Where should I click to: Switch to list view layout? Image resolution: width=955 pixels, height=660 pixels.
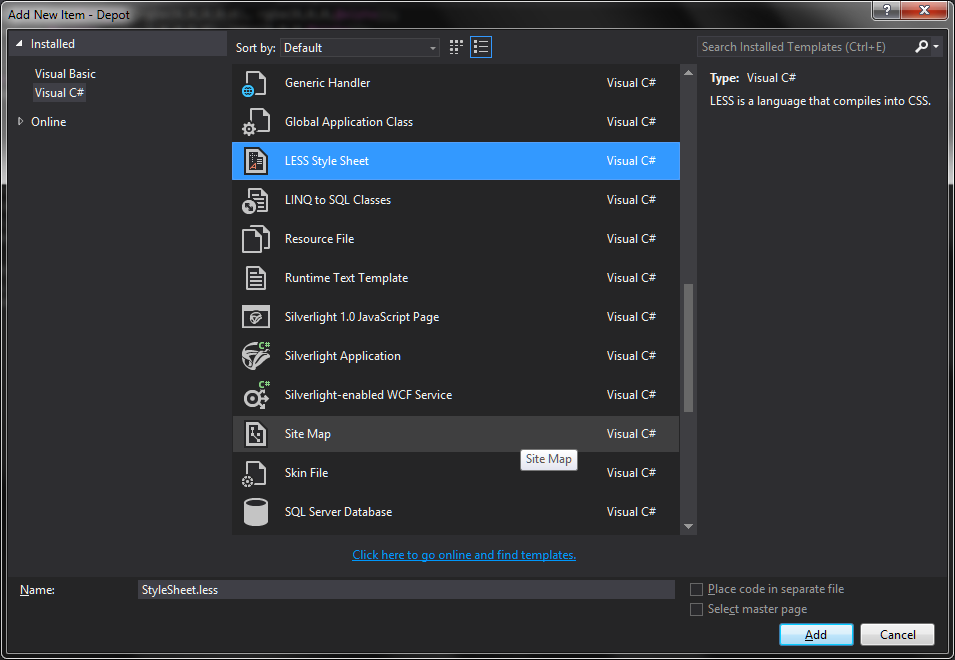click(481, 47)
